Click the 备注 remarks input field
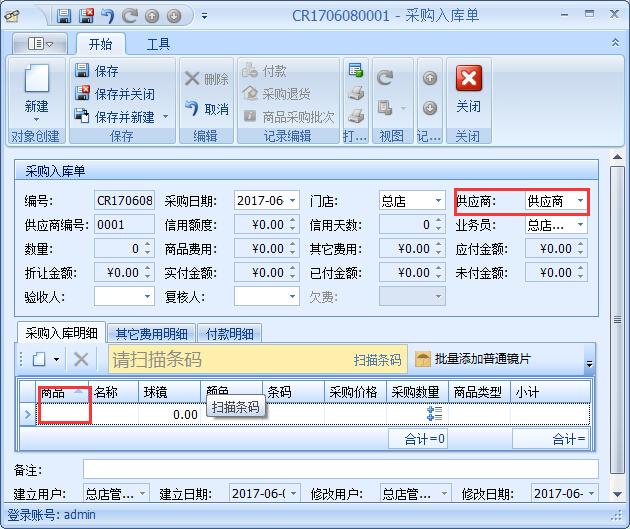630x529 pixels. pos(341,469)
